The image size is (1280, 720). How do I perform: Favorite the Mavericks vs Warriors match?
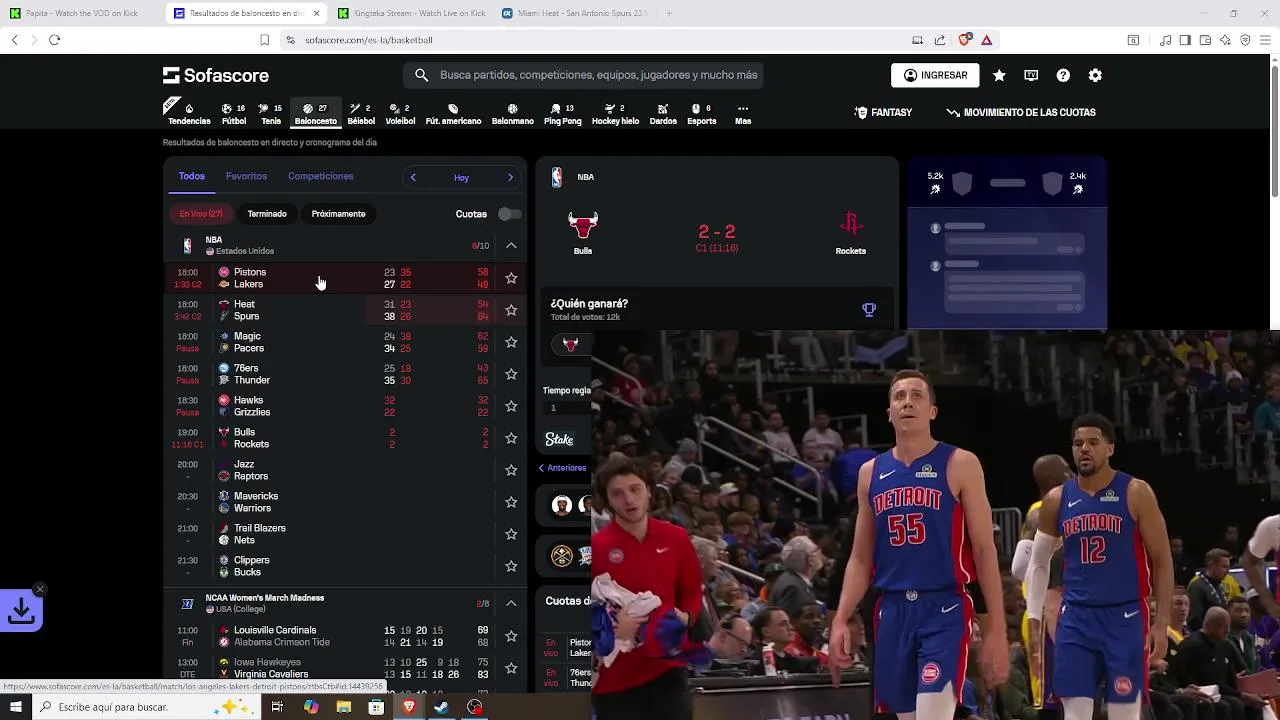pyautogui.click(x=511, y=502)
